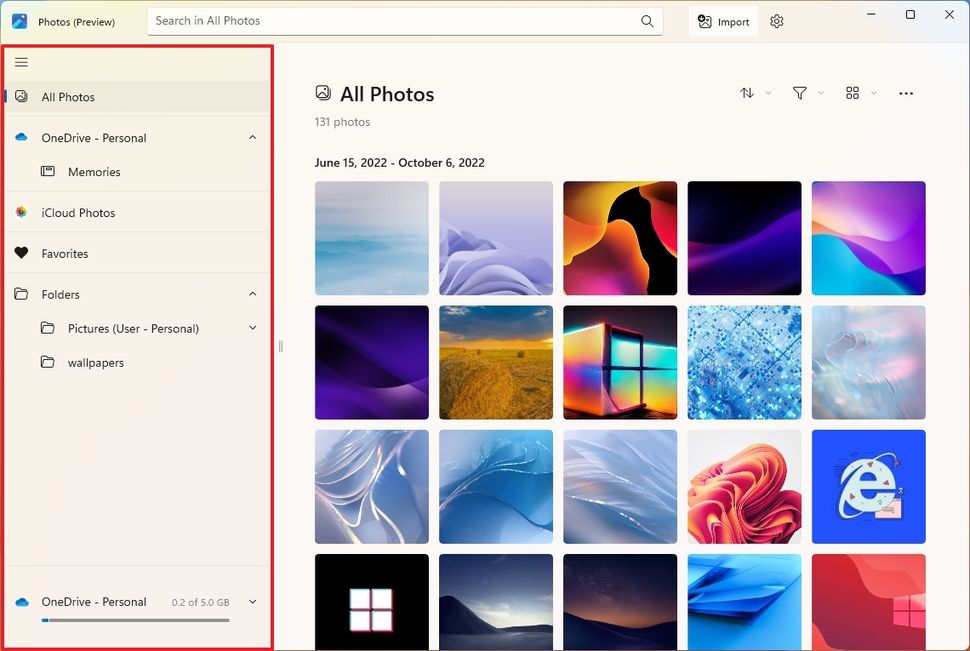Open the Settings gear icon
970x651 pixels.
[777, 20]
